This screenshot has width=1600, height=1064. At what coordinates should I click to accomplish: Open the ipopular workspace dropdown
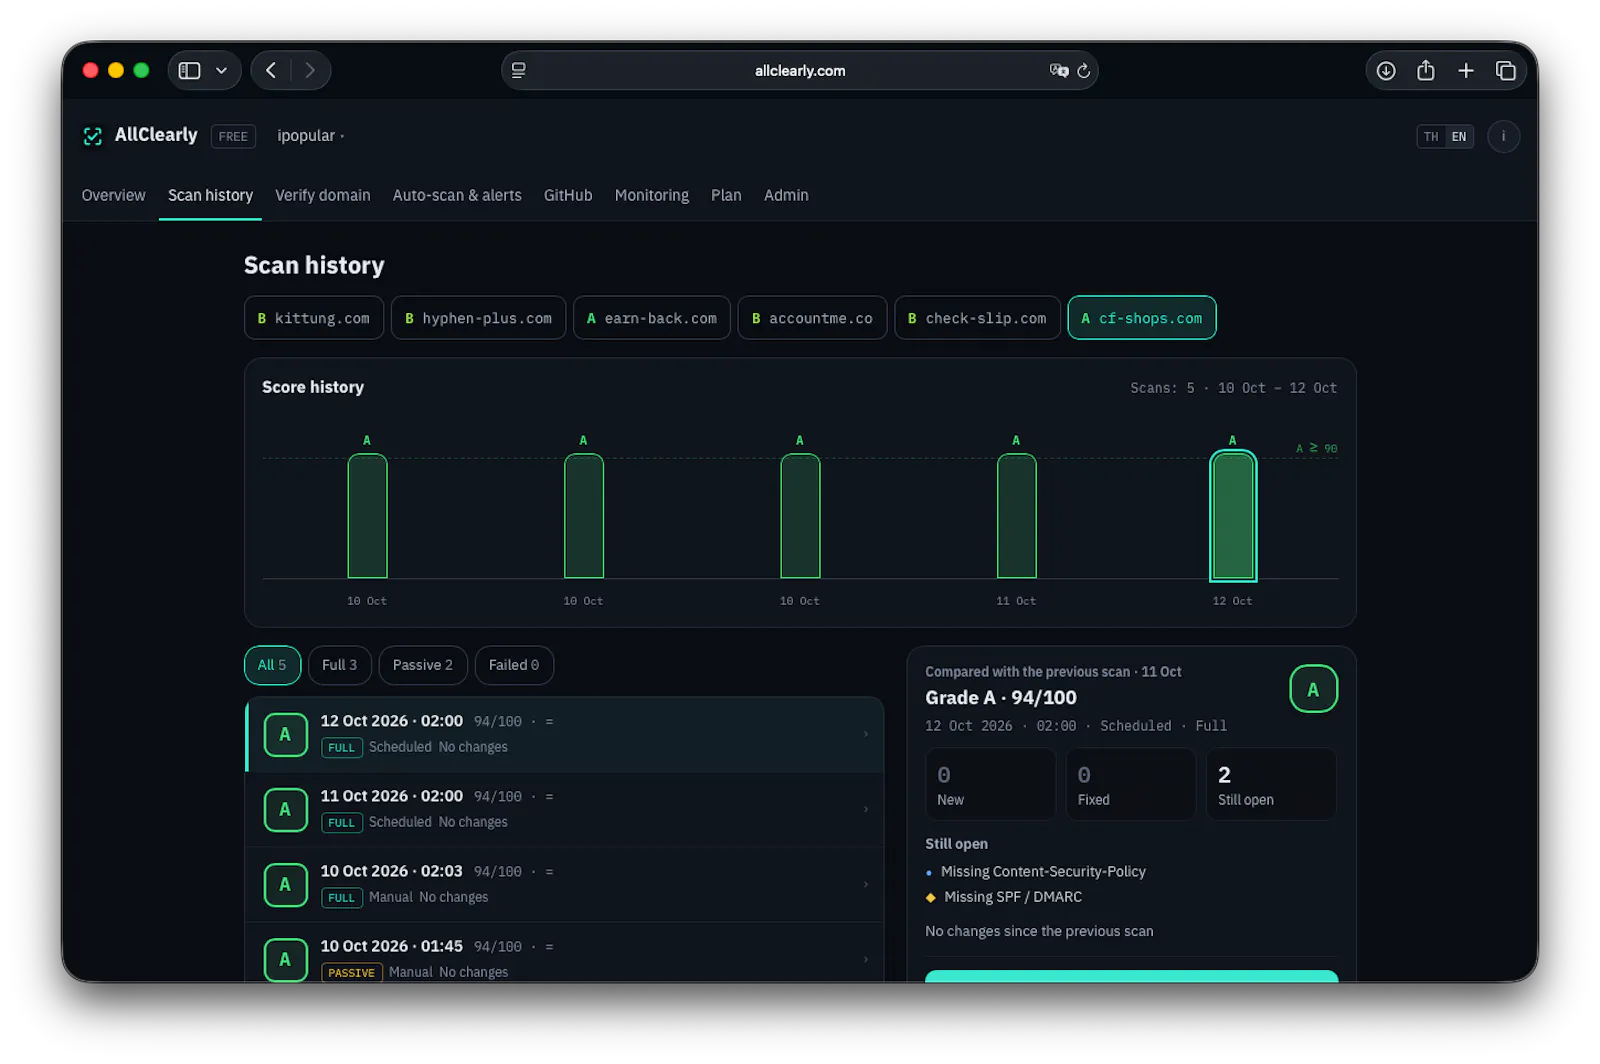tap(311, 136)
